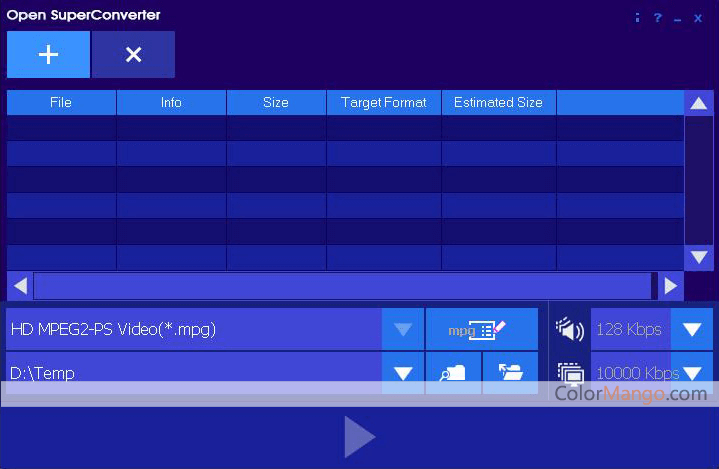Click the horizontal scrollbar thumb
The height and width of the screenshot is (469, 719).
345,286
